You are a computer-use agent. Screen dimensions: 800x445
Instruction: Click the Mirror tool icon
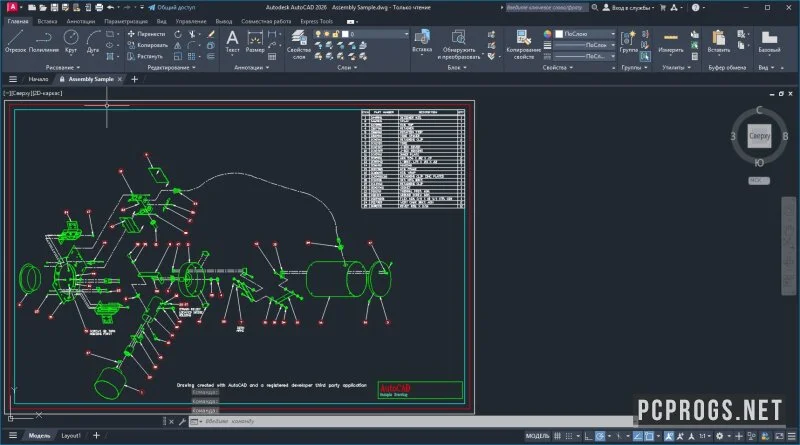point(178,45)
